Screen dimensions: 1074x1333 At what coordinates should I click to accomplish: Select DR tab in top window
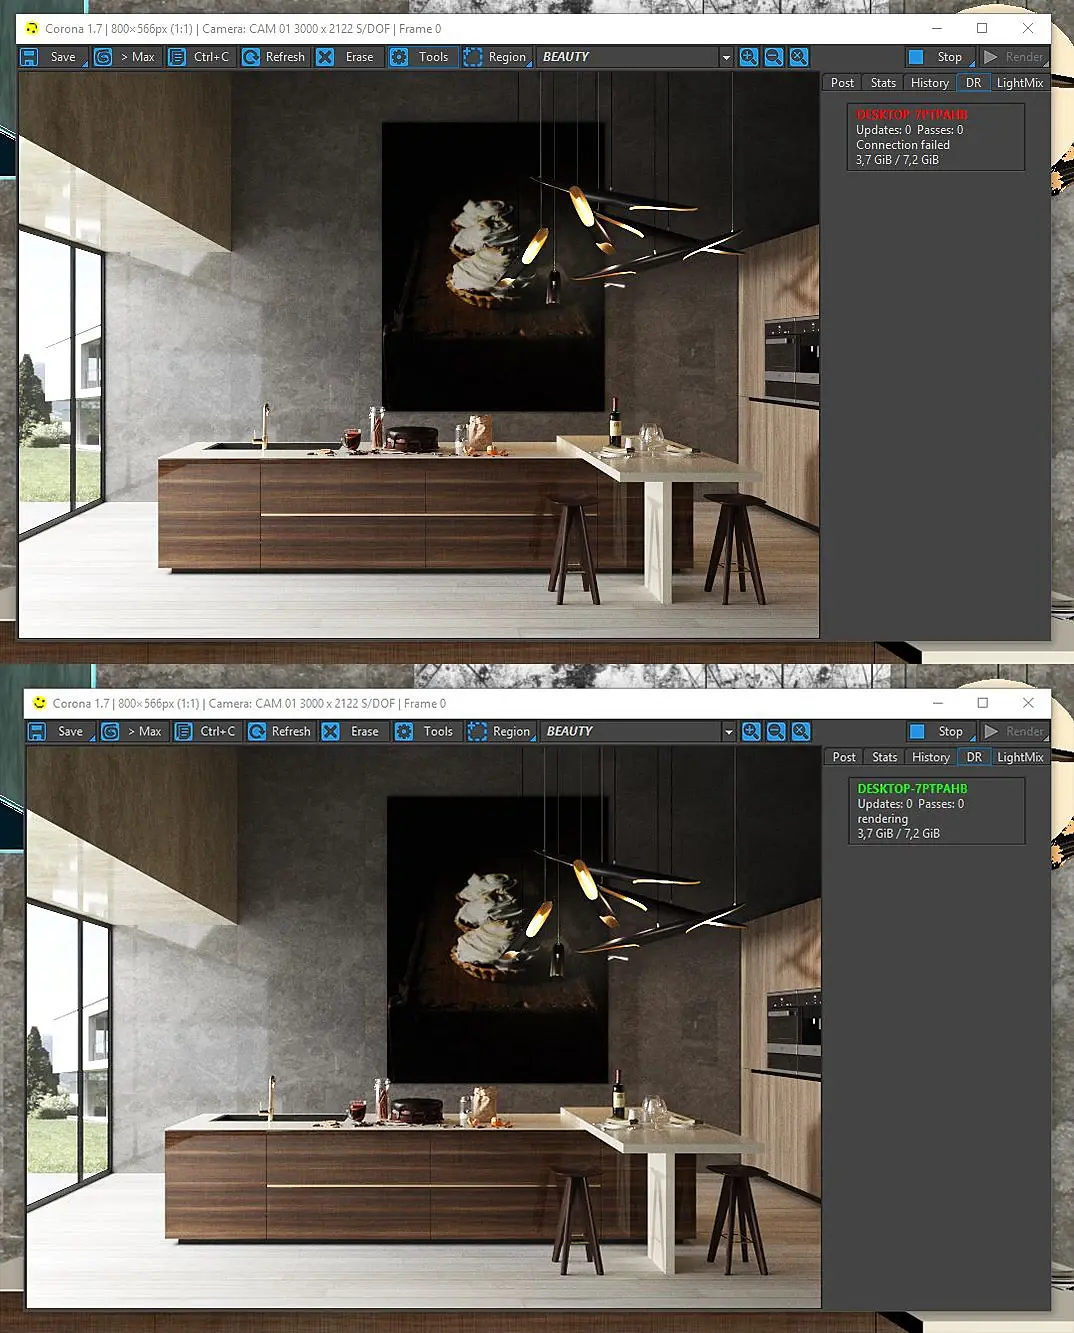(x=973, y=83)
